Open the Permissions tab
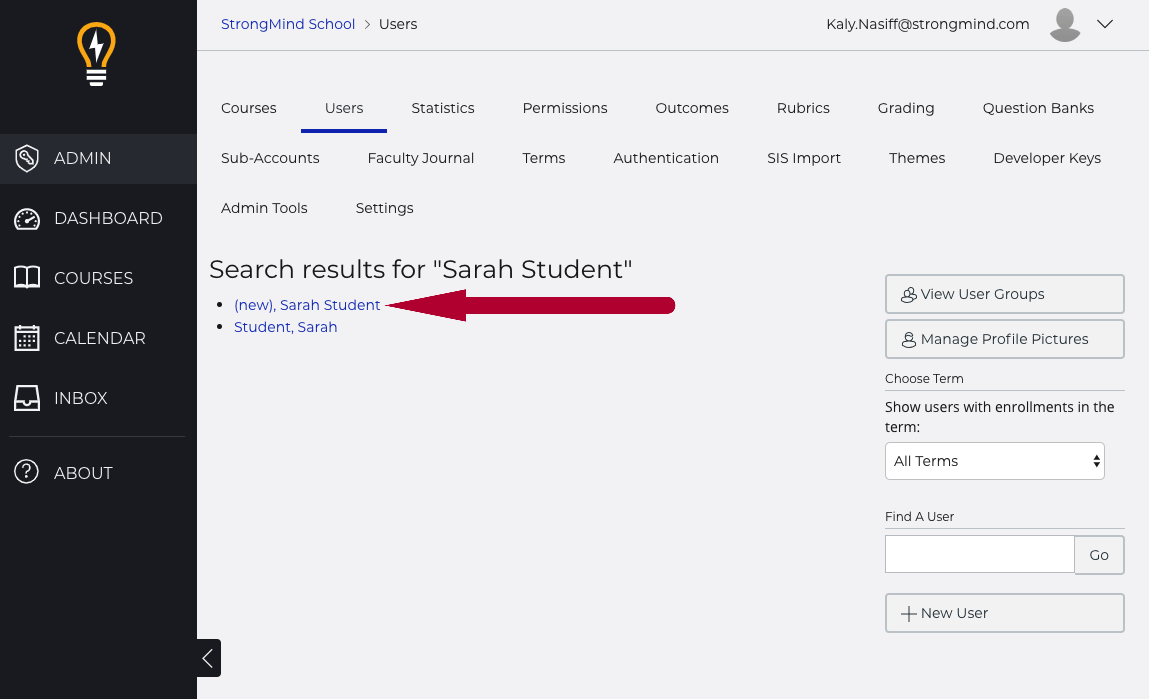 point(565,108)
